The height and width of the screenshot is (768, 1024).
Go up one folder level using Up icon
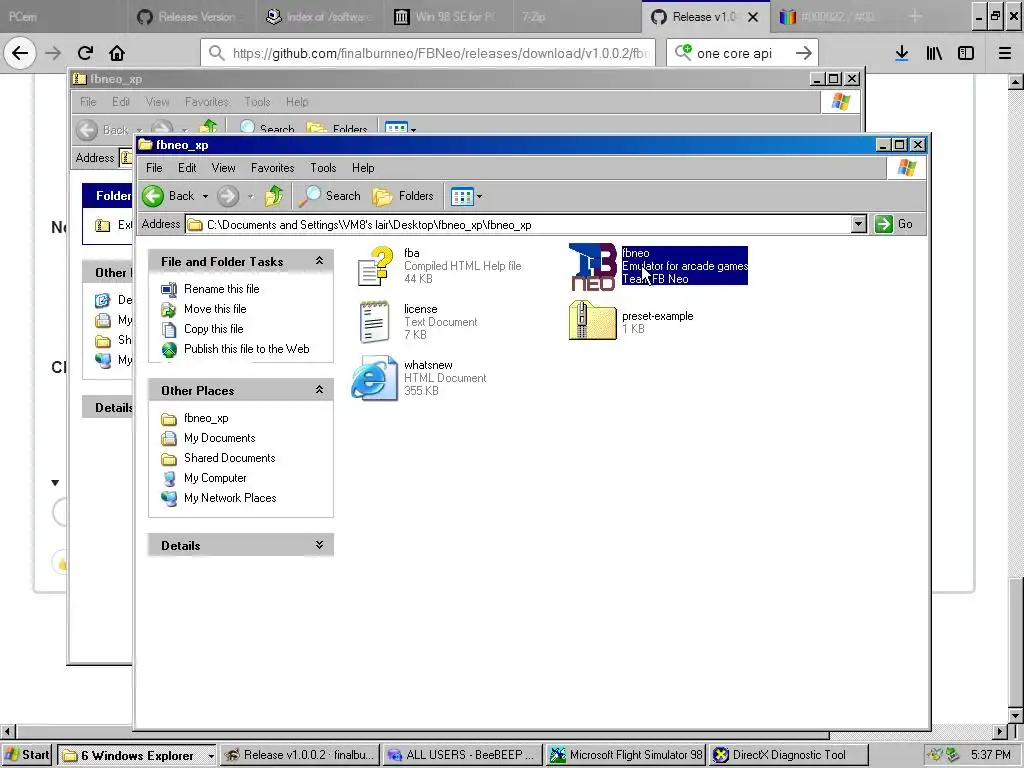pos(274,196)
